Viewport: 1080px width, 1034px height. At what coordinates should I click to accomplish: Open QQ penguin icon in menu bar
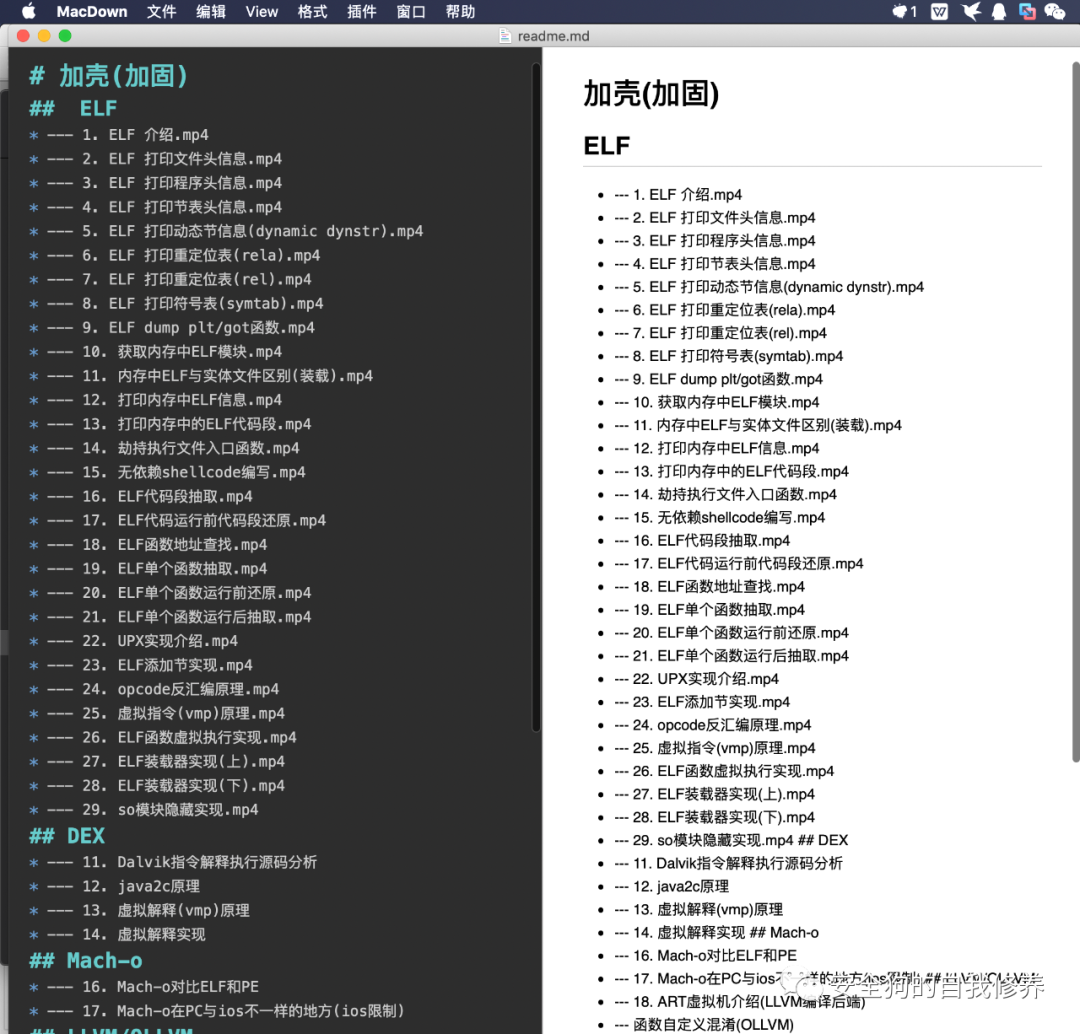click(x=1000, y=11)
